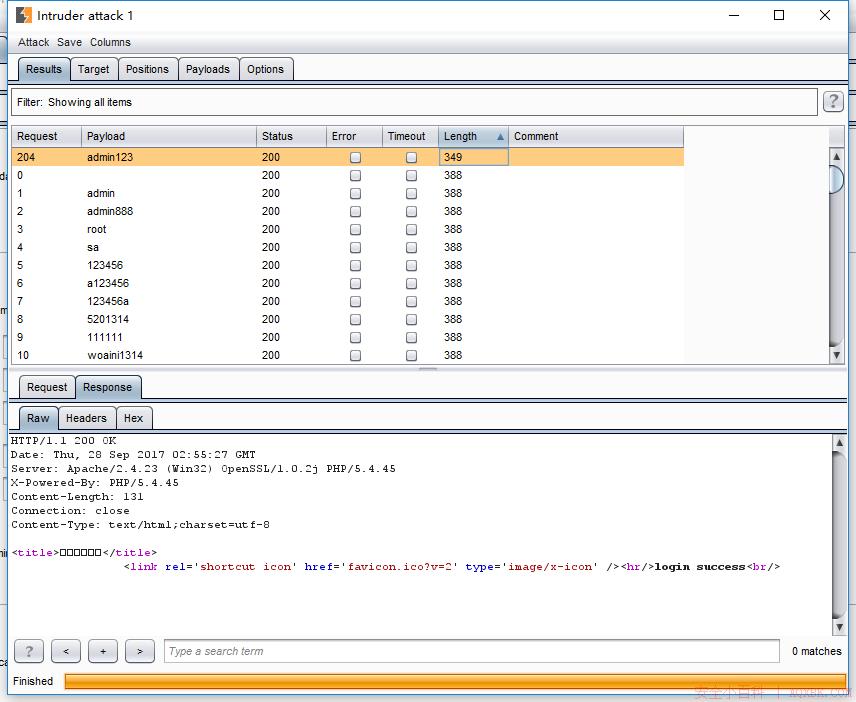Sort by Payload column header
Screen dimensions: 856x702
pyautogui.click(x=169, y=136)
